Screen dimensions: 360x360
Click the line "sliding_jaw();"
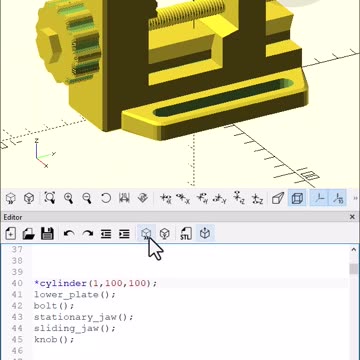pos(75,328)
